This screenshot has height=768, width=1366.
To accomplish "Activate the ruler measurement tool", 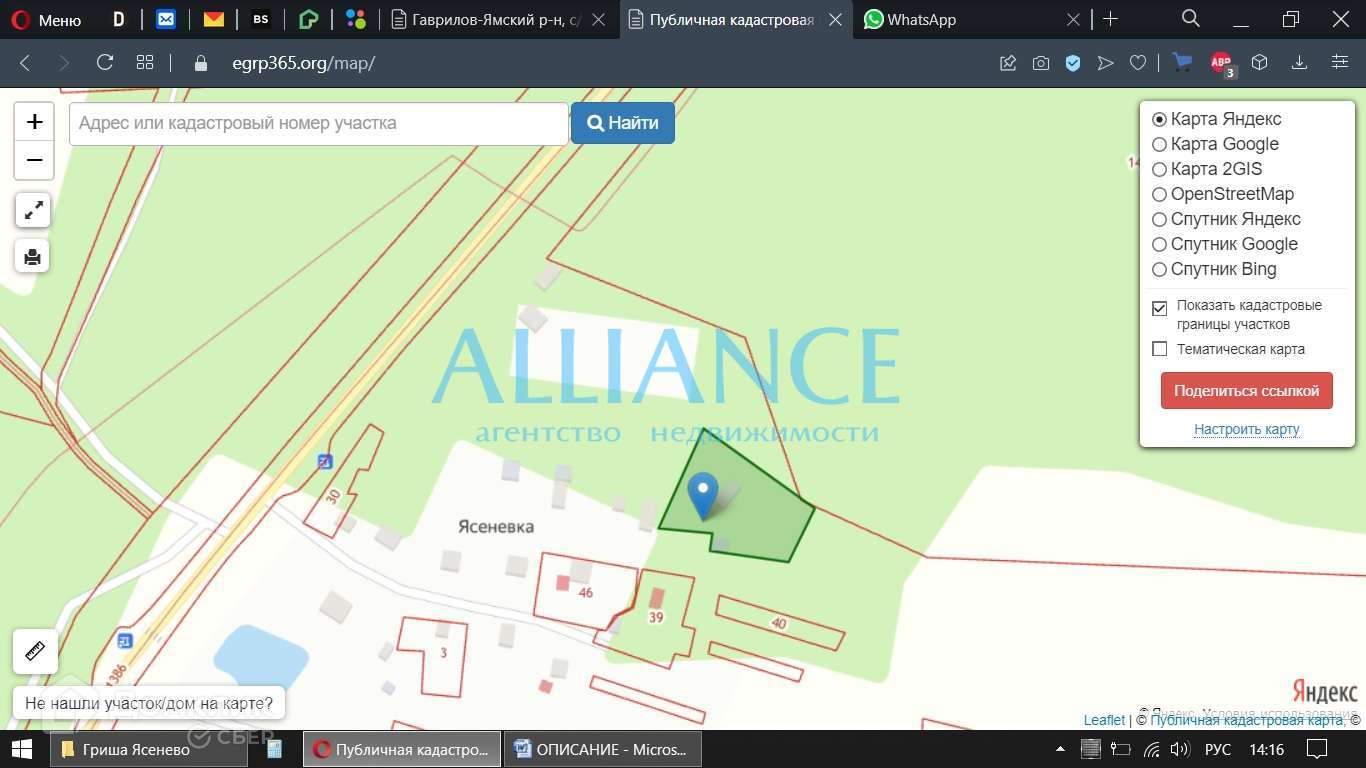I will tap(35, 651).
